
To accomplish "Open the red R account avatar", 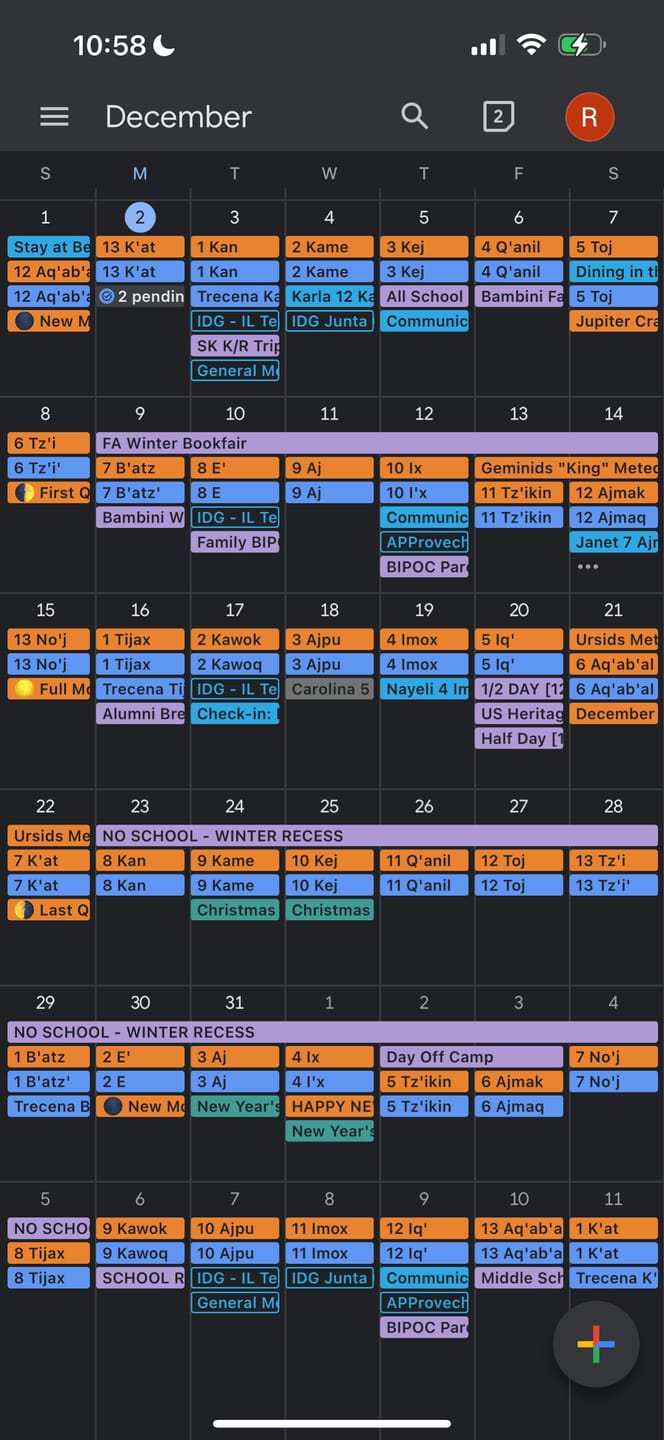I will 589,117.
